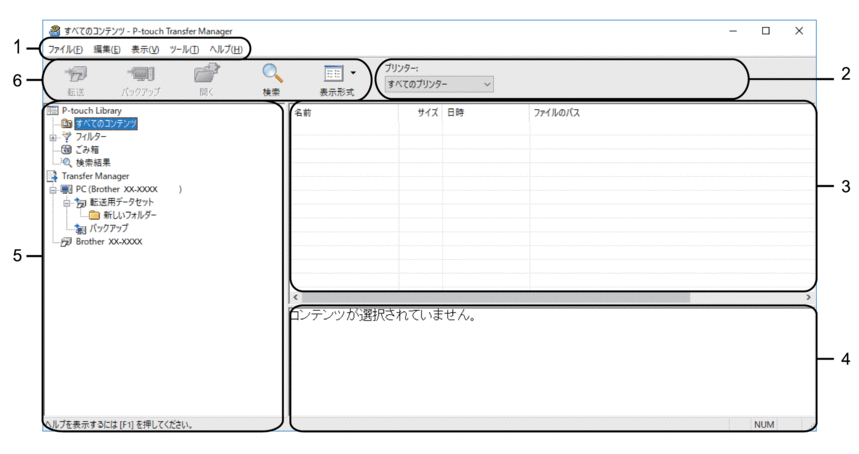The width and height of the screenshot is (859, 454).
Task: Open the ツール(T) menu
Action: point(184,49)
